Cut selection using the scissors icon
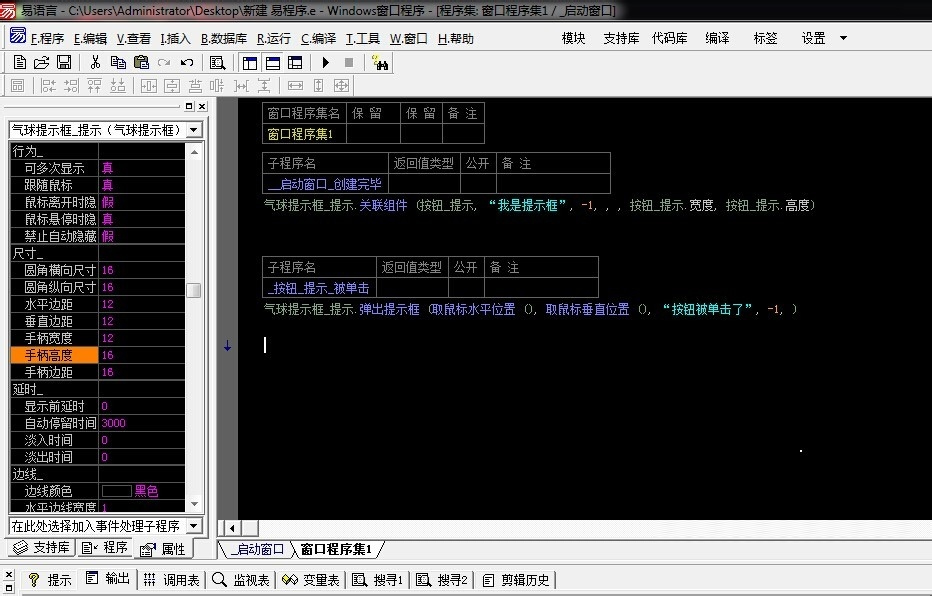This screenshot has height=596, width=932. (95, 62)
